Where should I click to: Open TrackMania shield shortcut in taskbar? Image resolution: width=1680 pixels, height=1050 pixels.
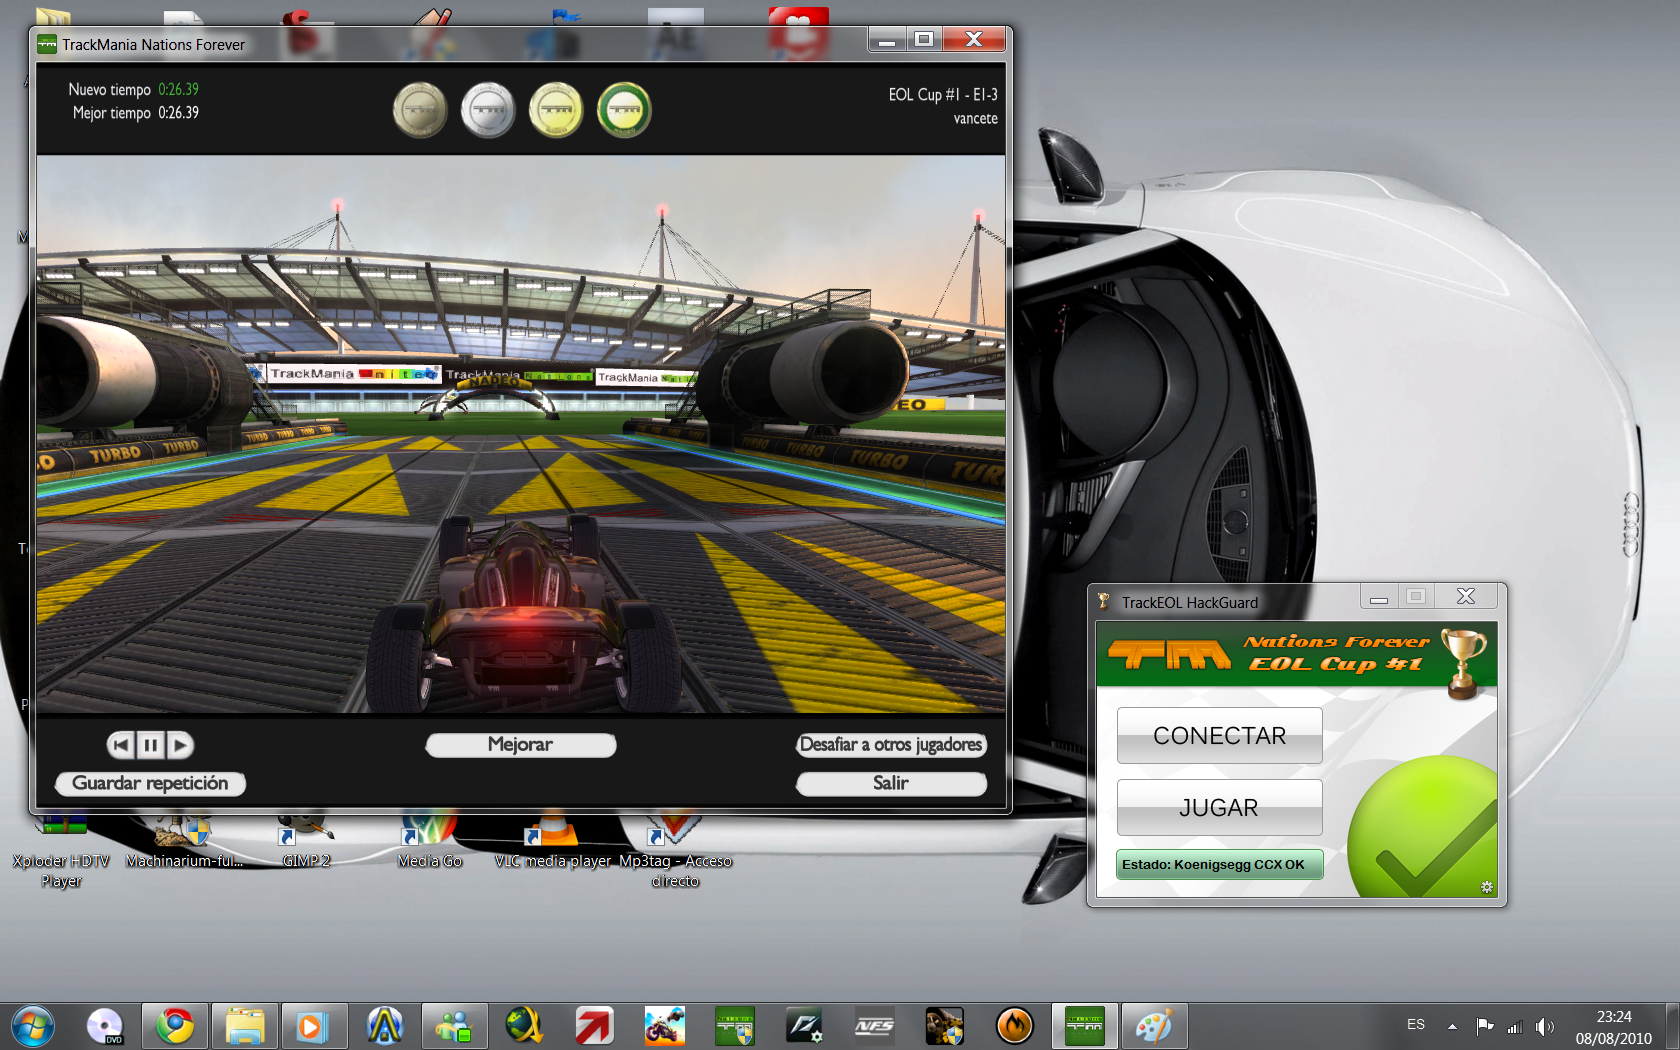click(734, 1026)
